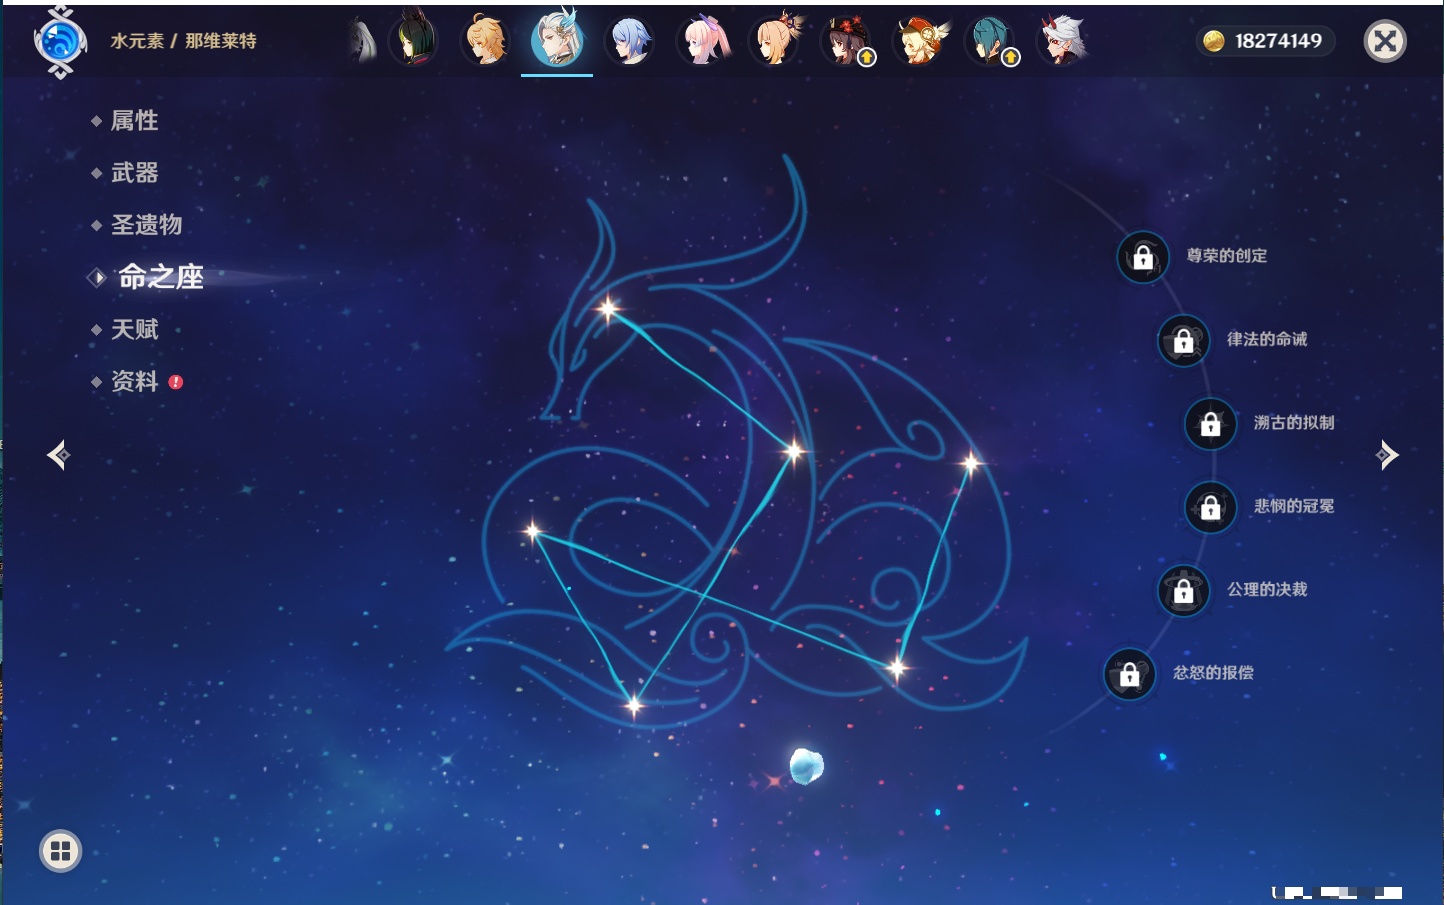This screenshot has height=905, width=1444.
Task: Select the Klee avatar with red hat
Action: click(x=918, y=41)
